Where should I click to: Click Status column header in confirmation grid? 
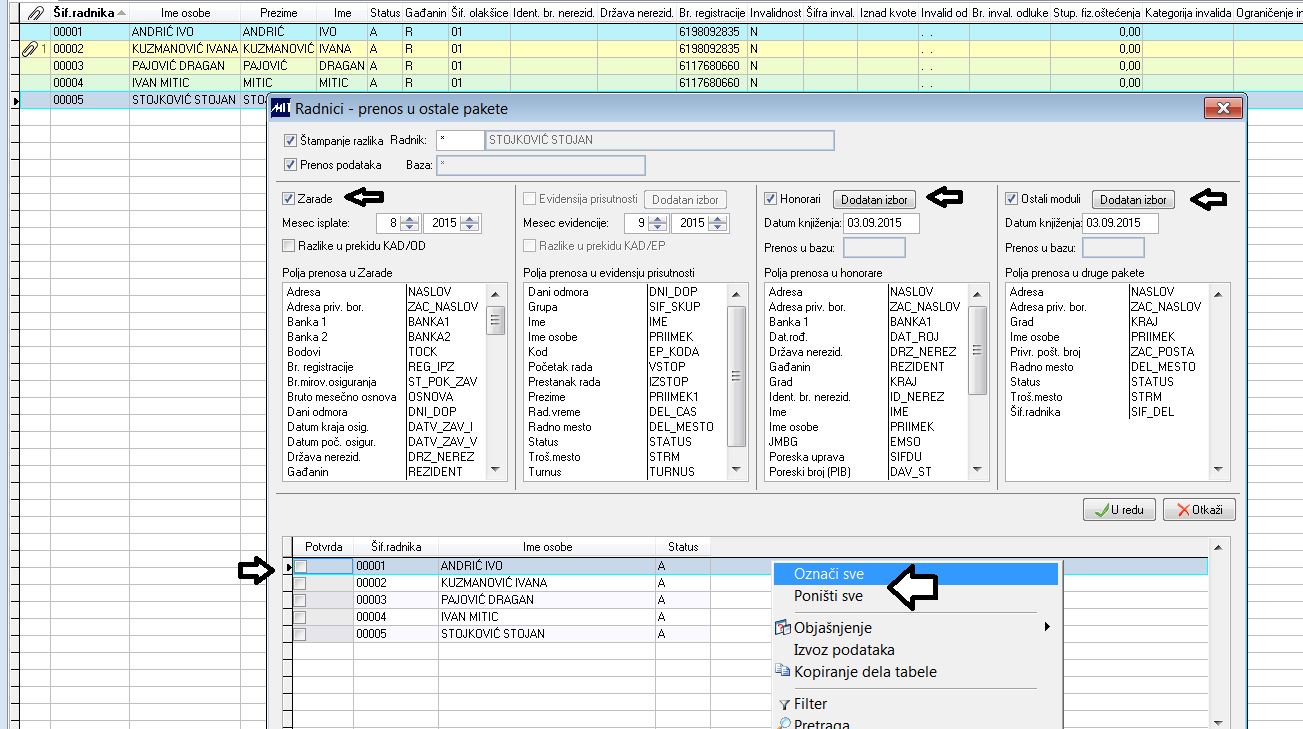(683, 547)
